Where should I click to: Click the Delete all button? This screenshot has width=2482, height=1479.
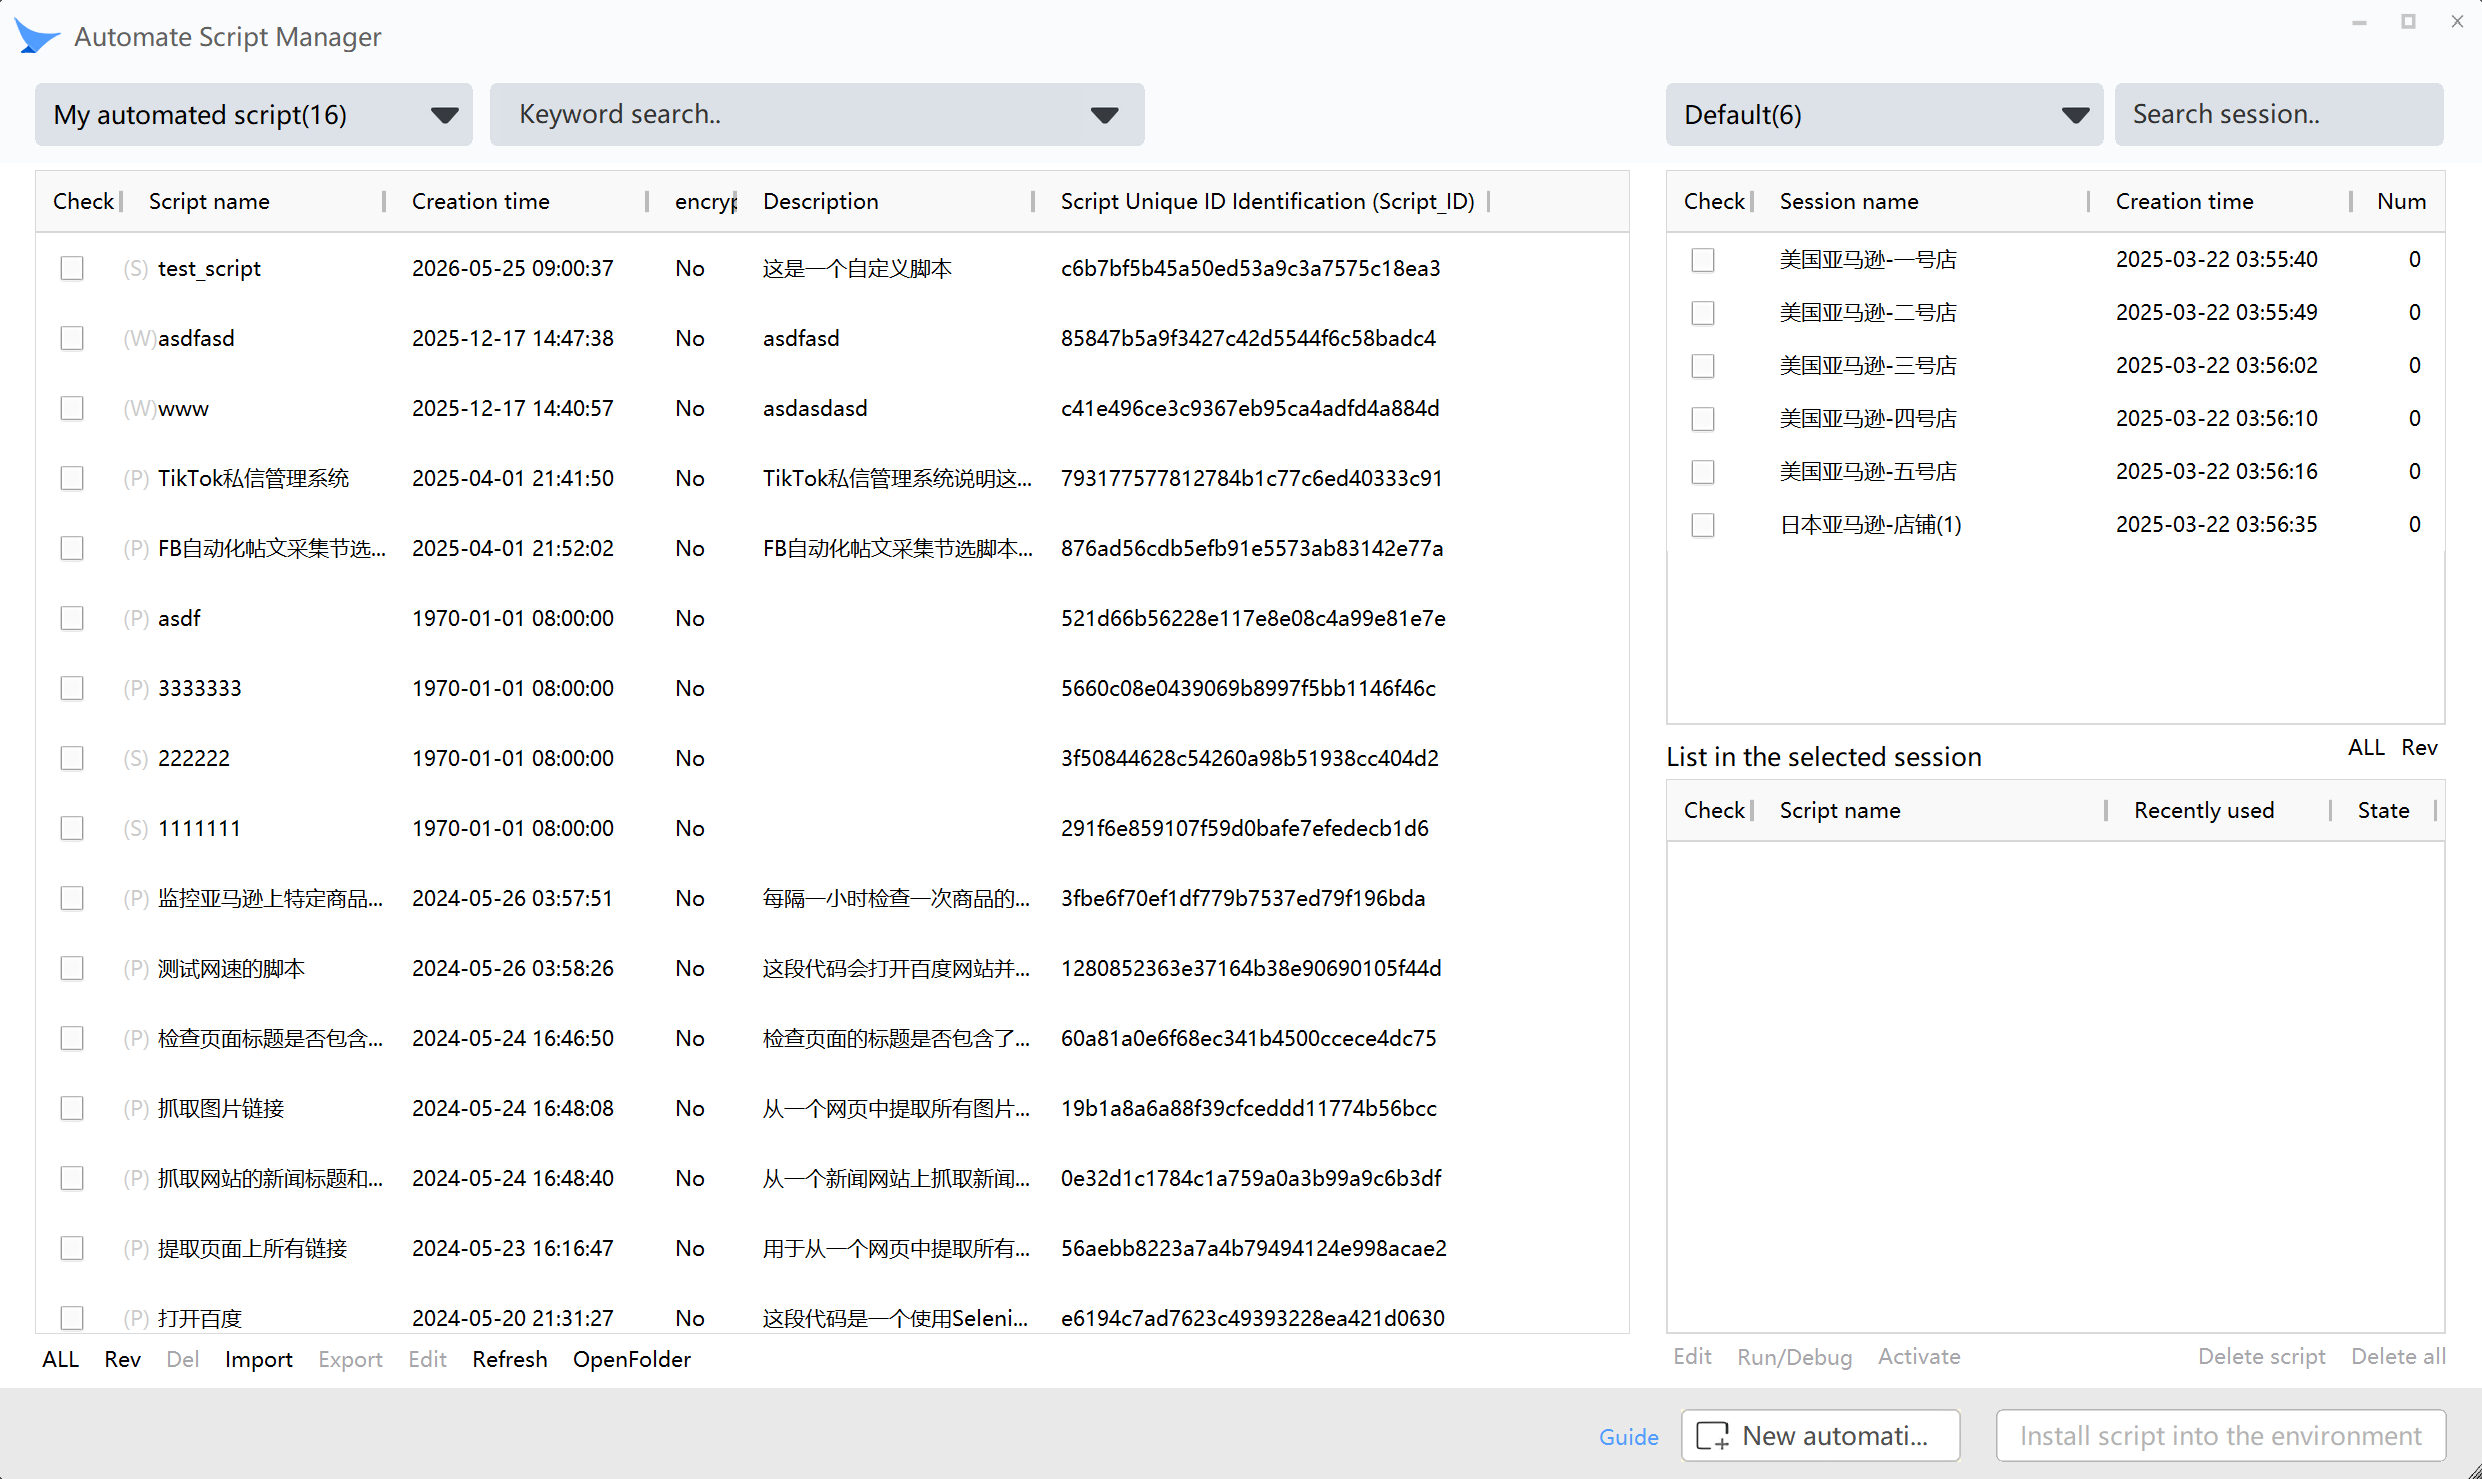tap(2398, 1357)
